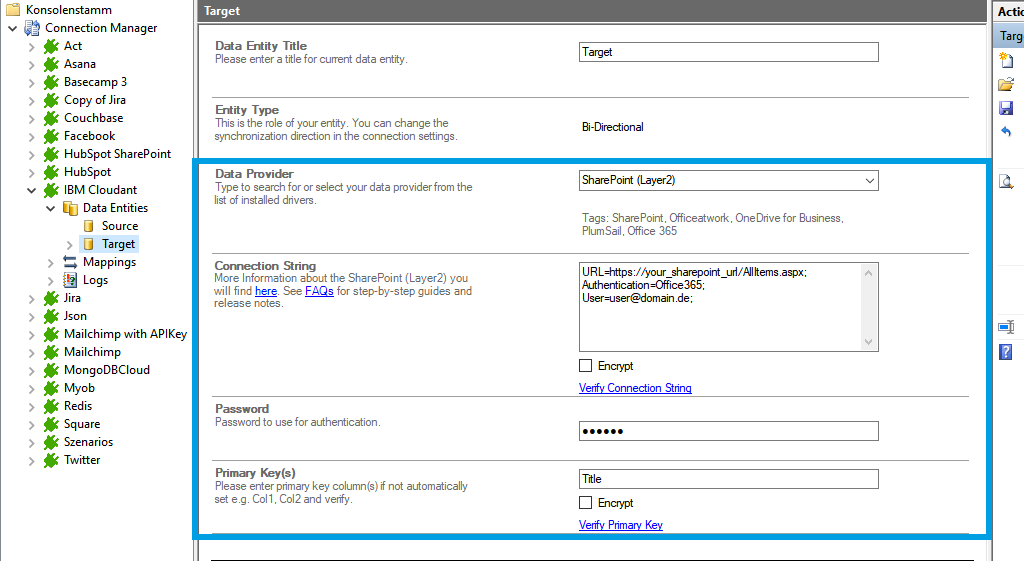Open the FAQs link
This screenshot has width=1024, height=561.
click(x=319, y=291)
